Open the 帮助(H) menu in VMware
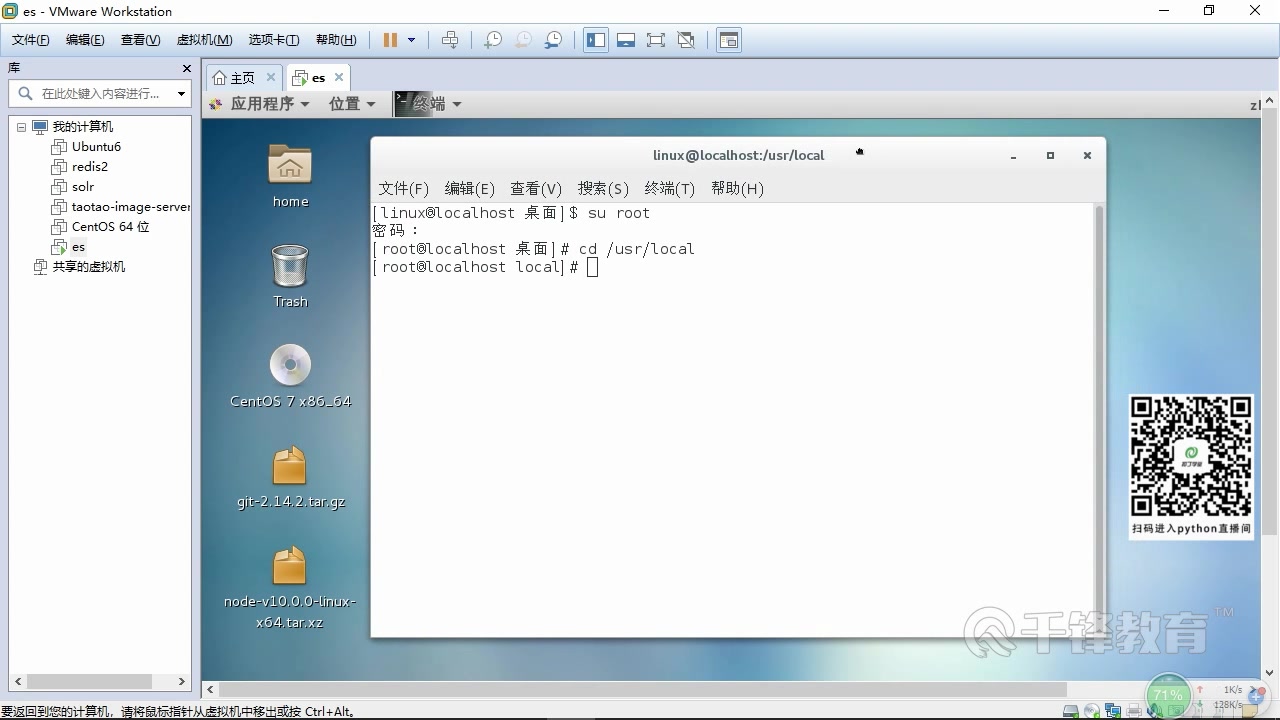Screen dimensions: 1280x720 pyautogui.click(x=336, y=40)
